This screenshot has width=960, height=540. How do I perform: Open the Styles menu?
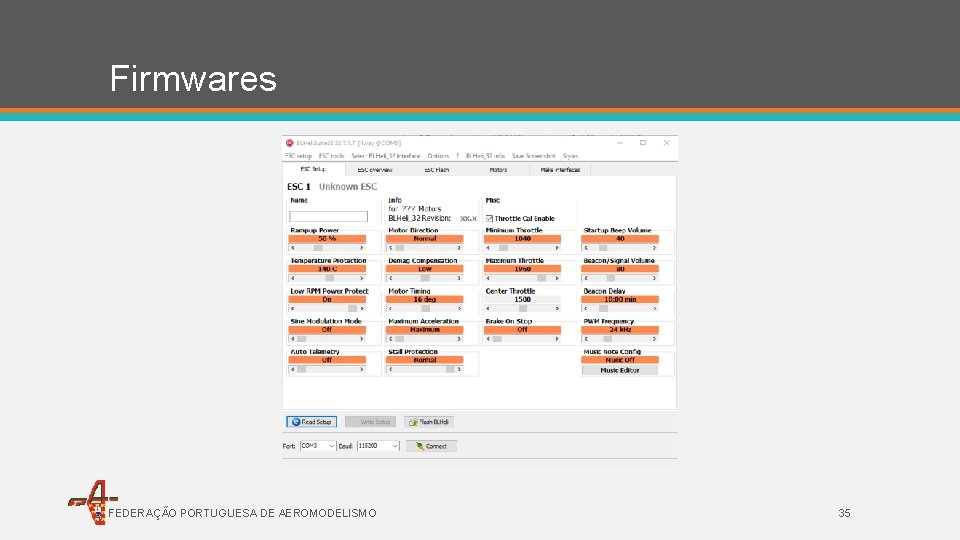tap(570, 156)
